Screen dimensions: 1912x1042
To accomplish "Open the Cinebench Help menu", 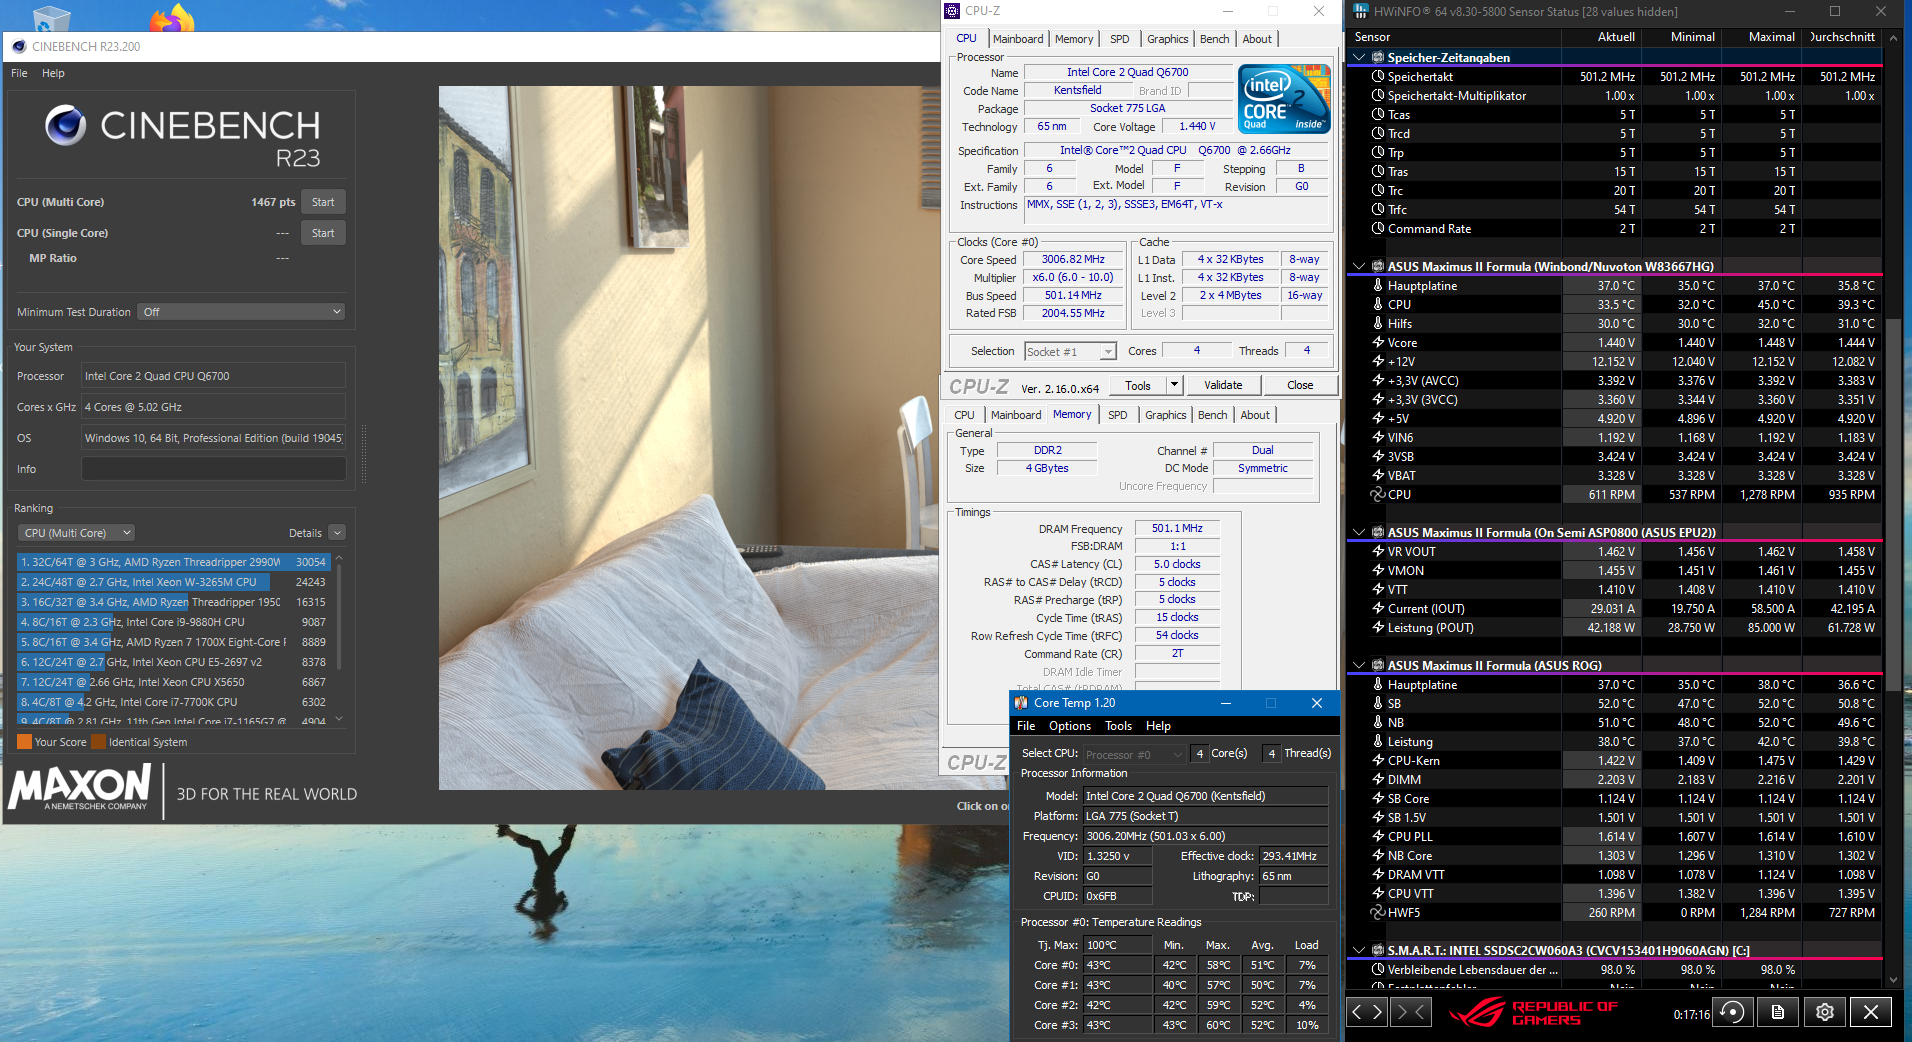I will click(x=53, y=73).
